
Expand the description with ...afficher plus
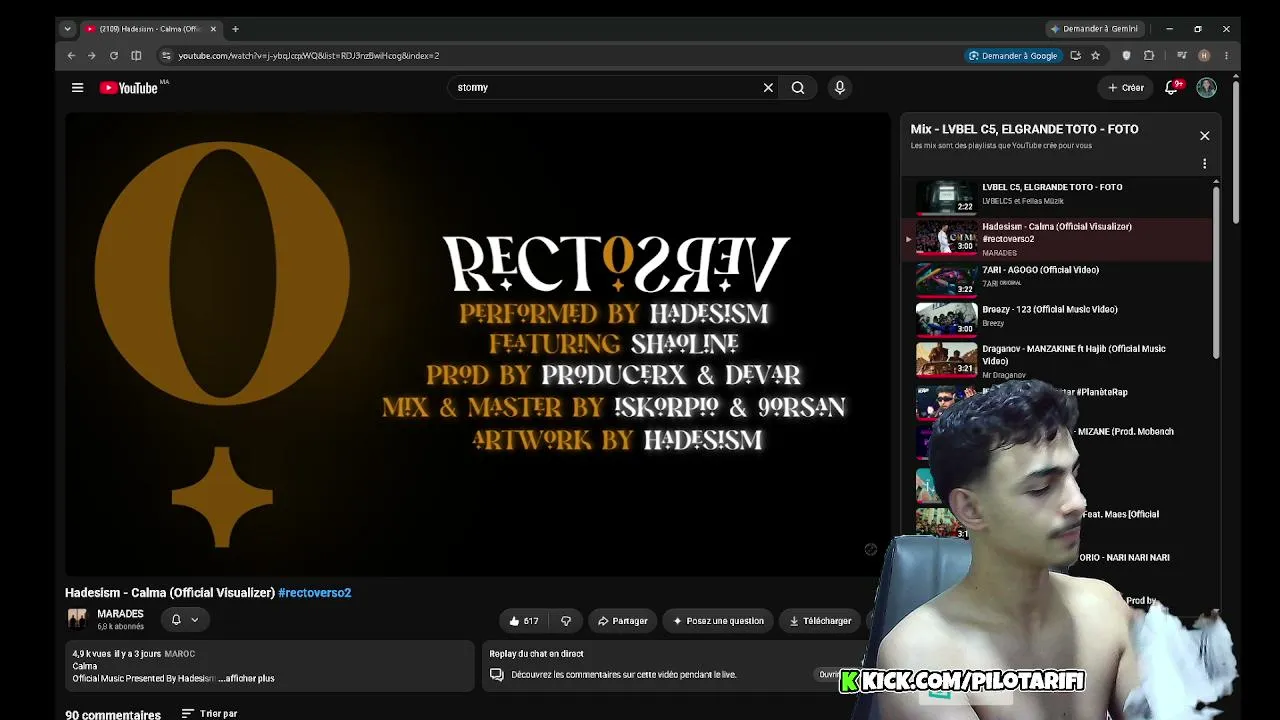(246, 679)
